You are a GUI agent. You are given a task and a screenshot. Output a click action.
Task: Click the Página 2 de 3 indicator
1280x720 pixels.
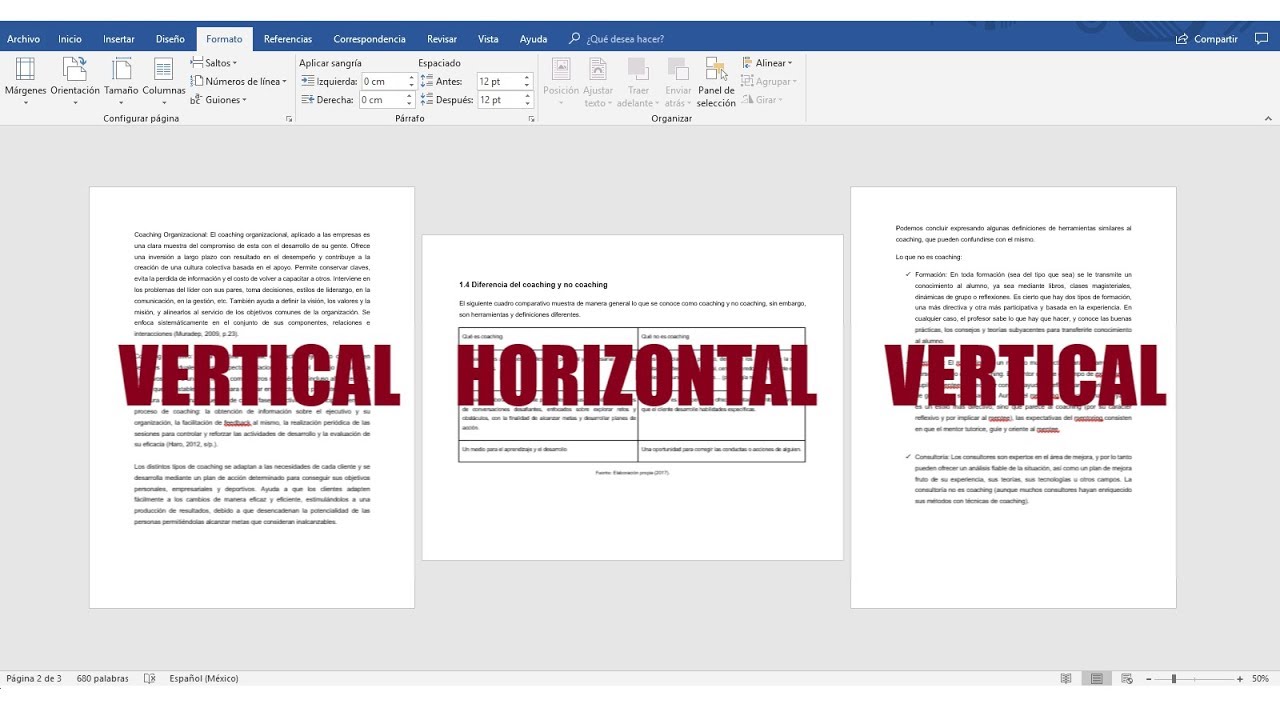[x=34, y=678]
